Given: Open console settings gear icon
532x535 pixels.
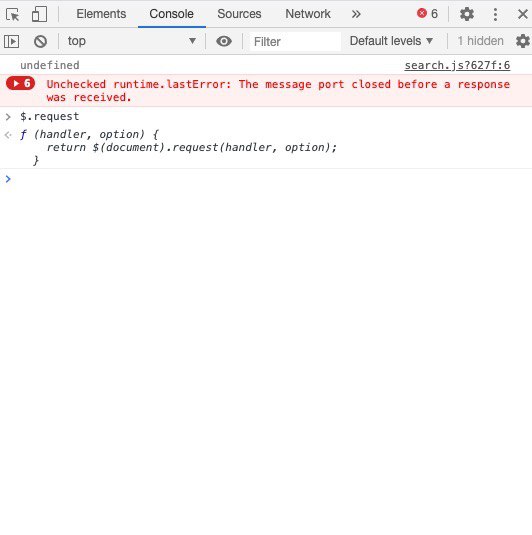Looking at the screenshot, I should 522,41.
